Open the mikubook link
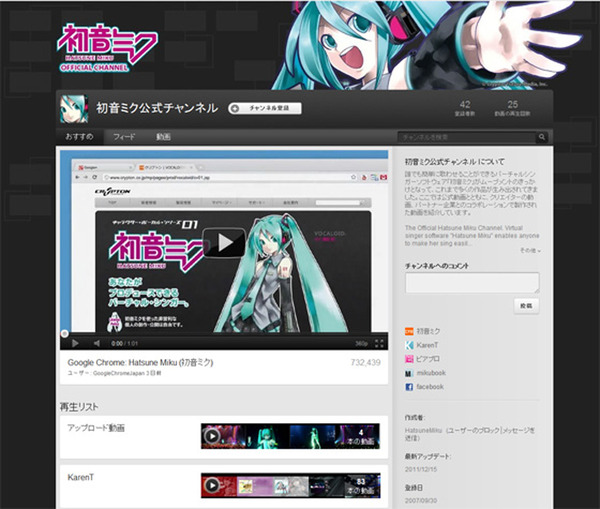 431,373
